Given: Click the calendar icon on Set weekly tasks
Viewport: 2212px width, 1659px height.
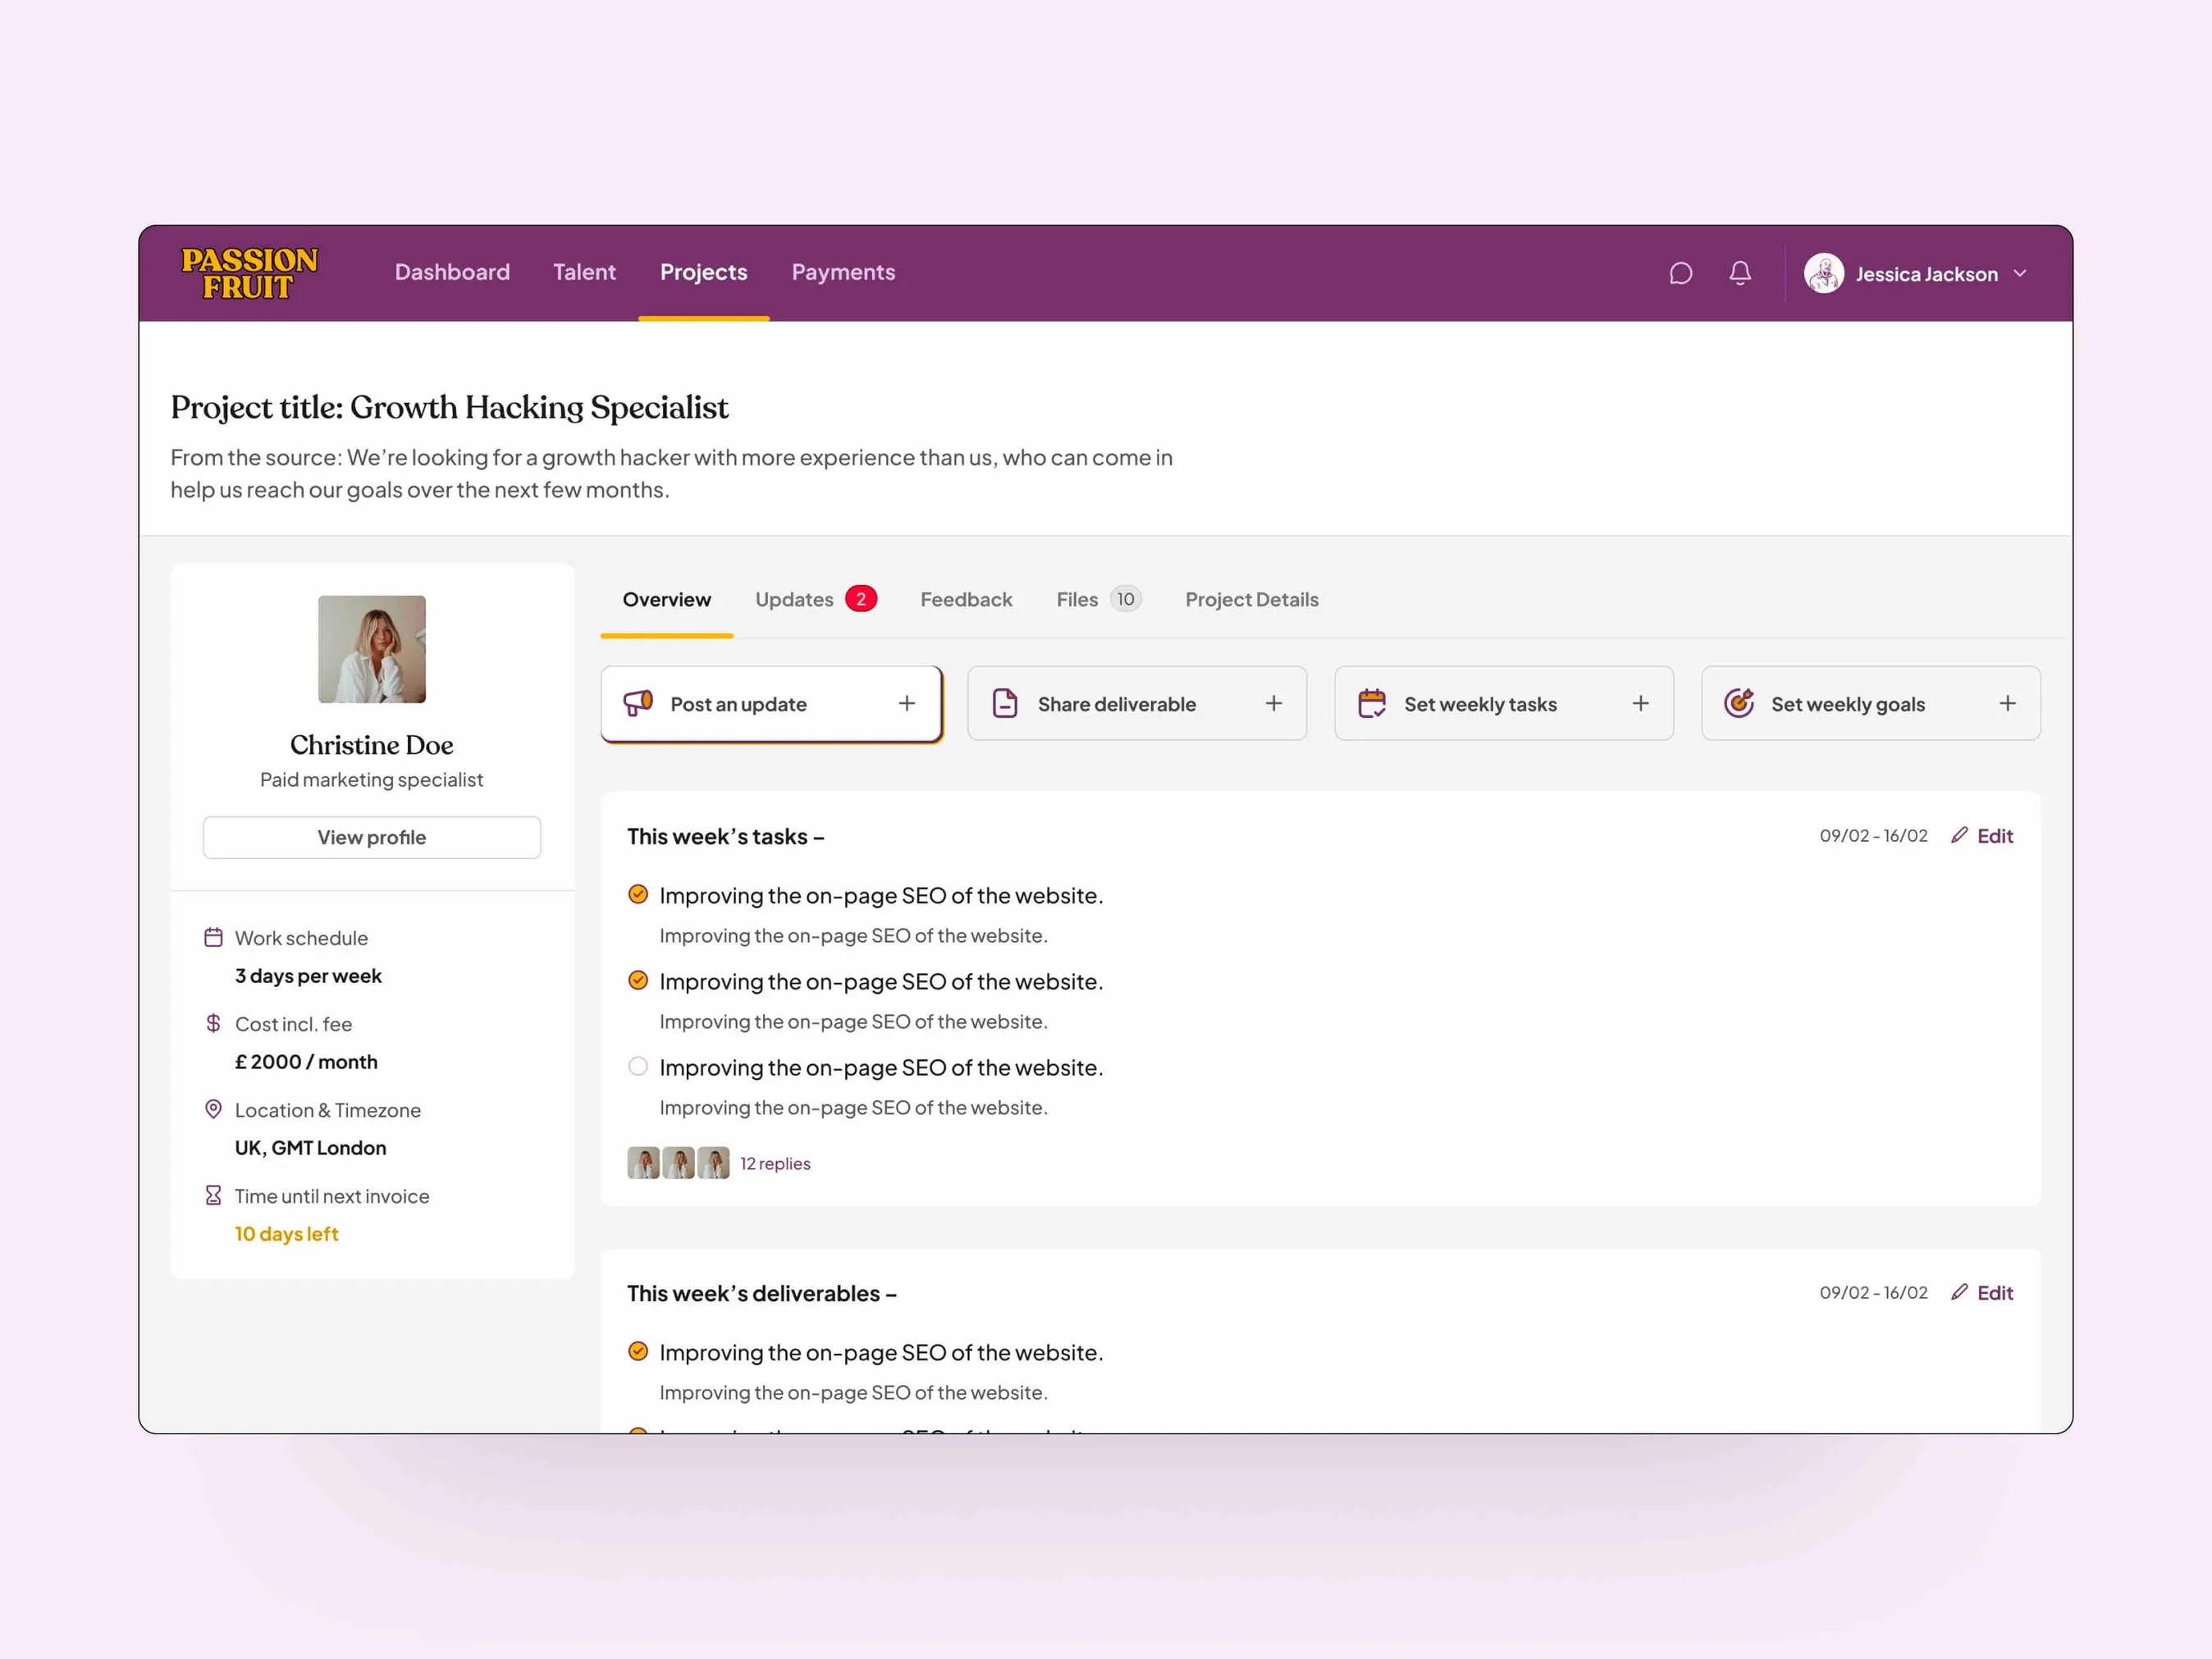Looking at the screenshot, I should point(1372,703).
